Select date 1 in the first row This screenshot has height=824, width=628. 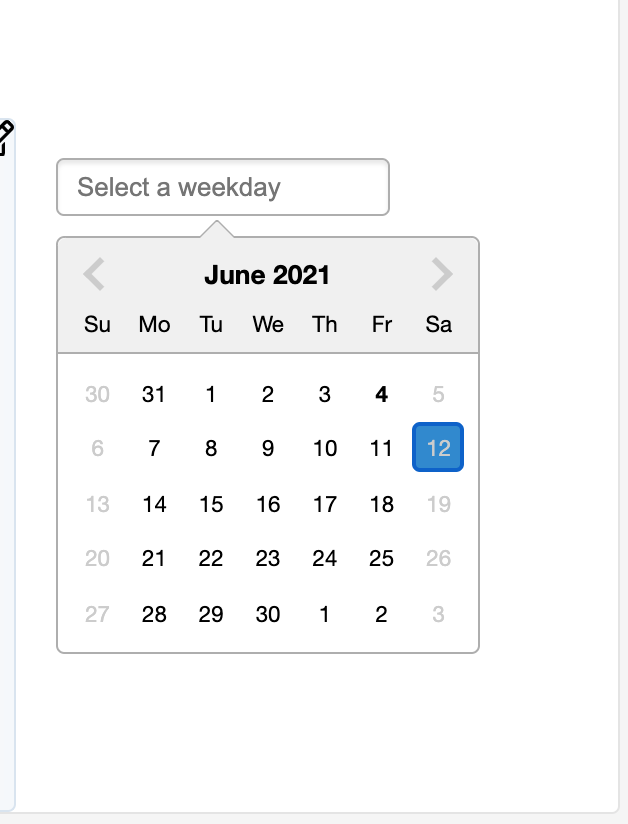coord(211,394)
